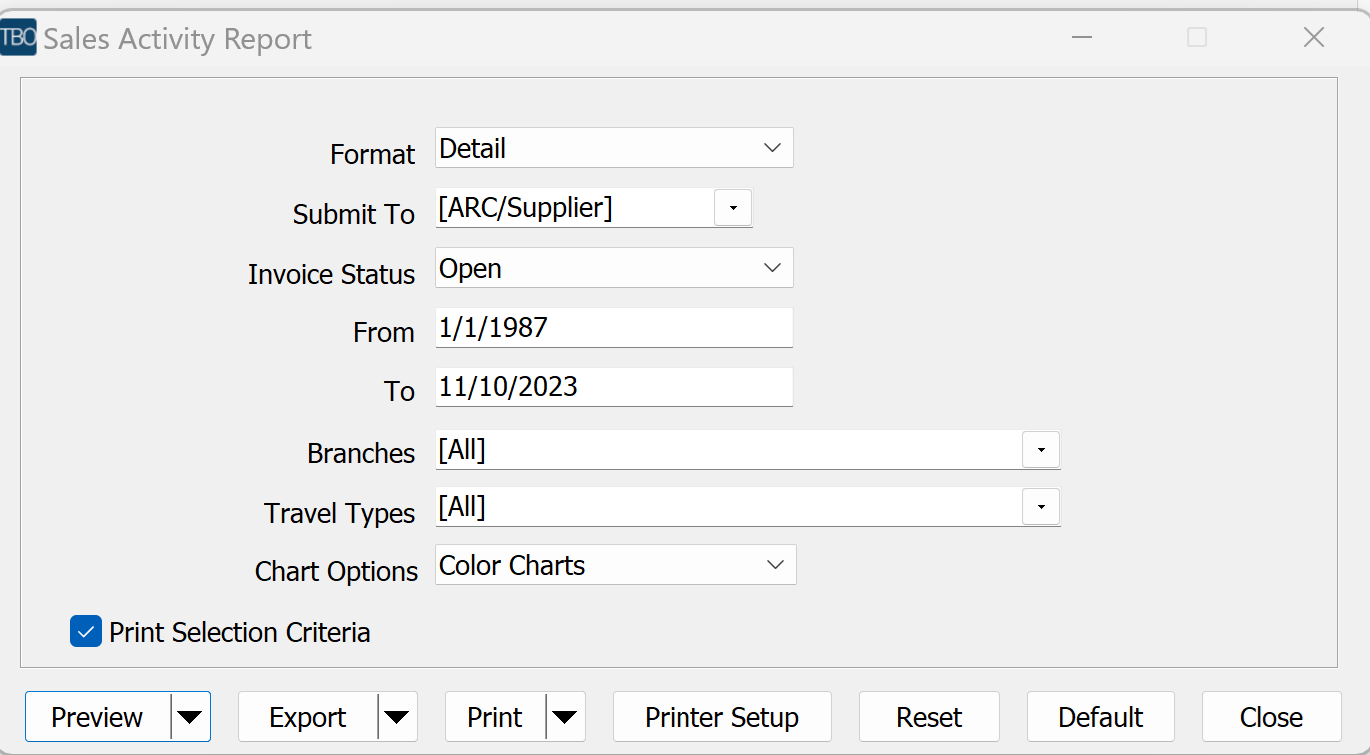Click the From date field 1/1/1987

click(614, 328)
